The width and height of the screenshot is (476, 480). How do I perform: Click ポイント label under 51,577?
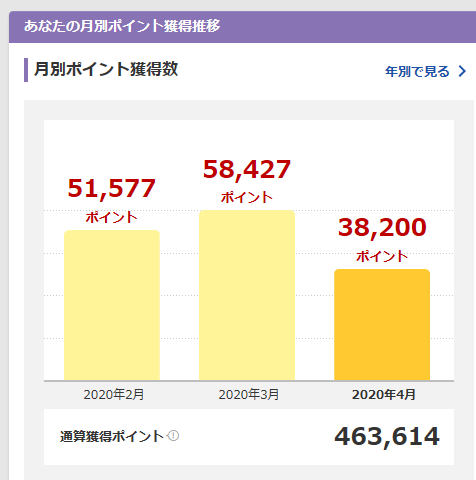(x=112, y=217)
